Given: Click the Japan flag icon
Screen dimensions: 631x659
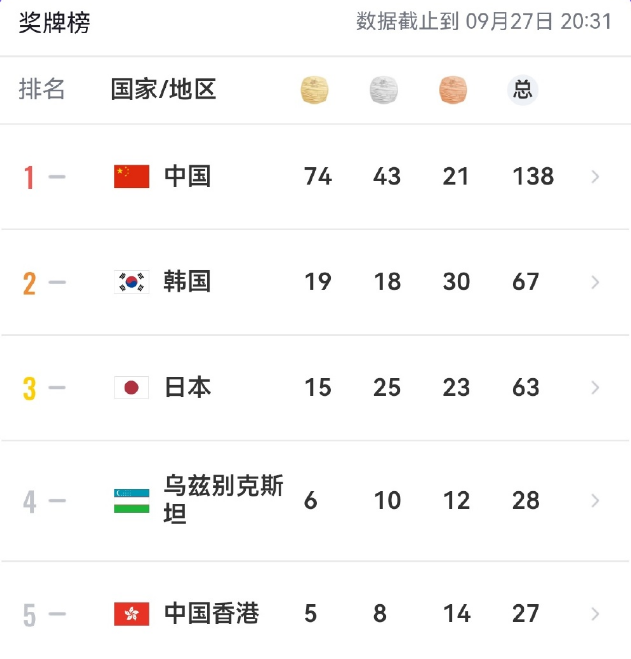Looking at the screenshot, I should tap(132, 387).
